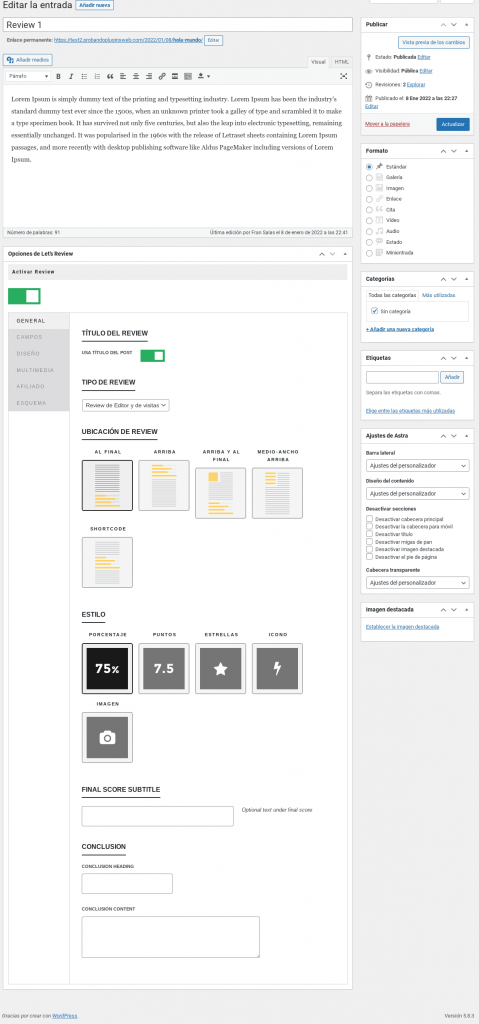Viewport: 479px width, 1024px height.
Task: Choose the Puntos 7.5 style tile
Action: click(164, 668)
